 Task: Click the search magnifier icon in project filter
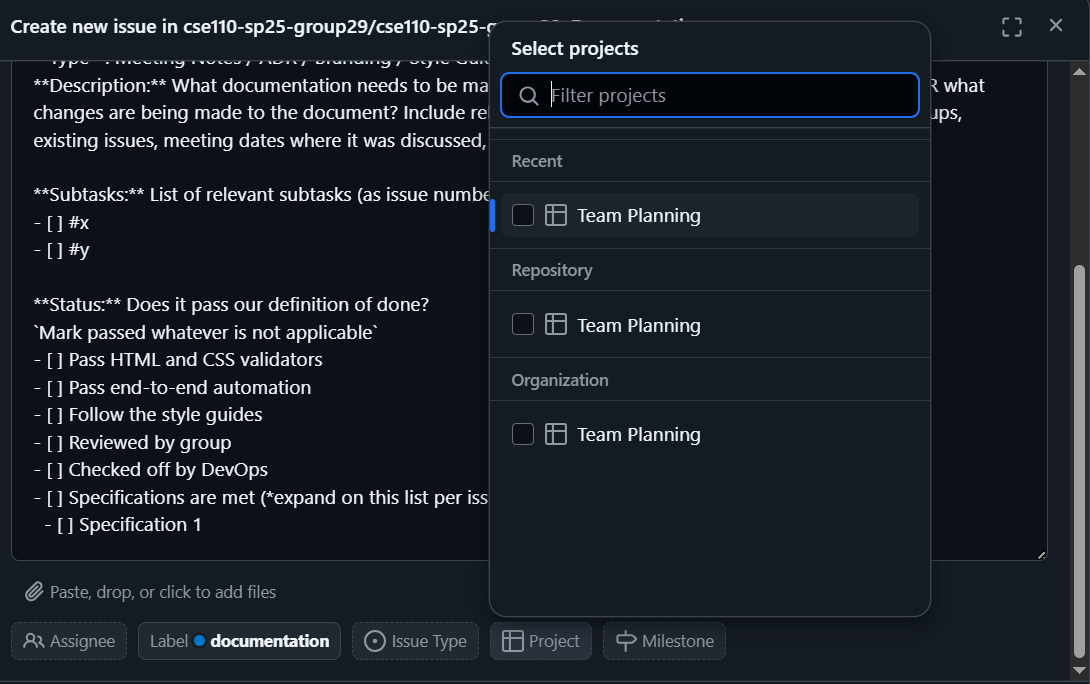(529, 96)
